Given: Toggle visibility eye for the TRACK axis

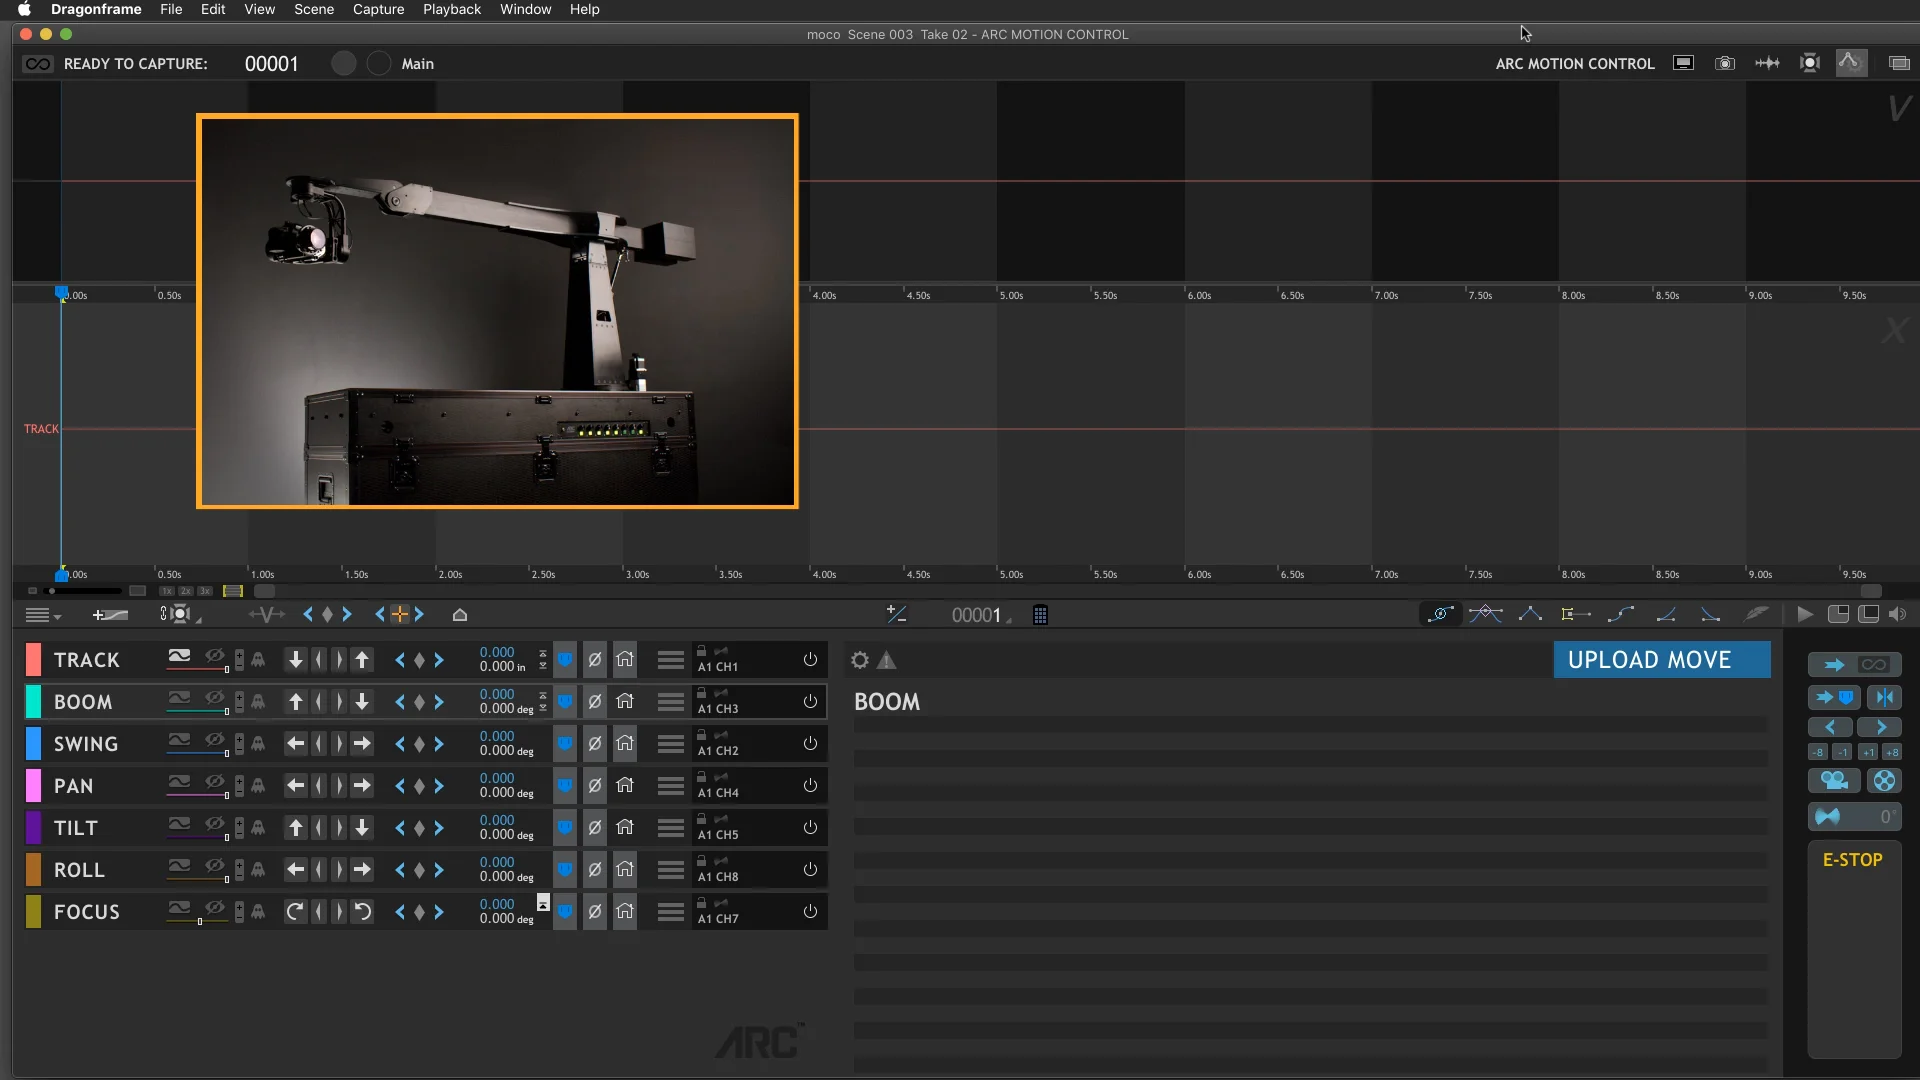Looking at the screenshot, I should pos(215,657).
